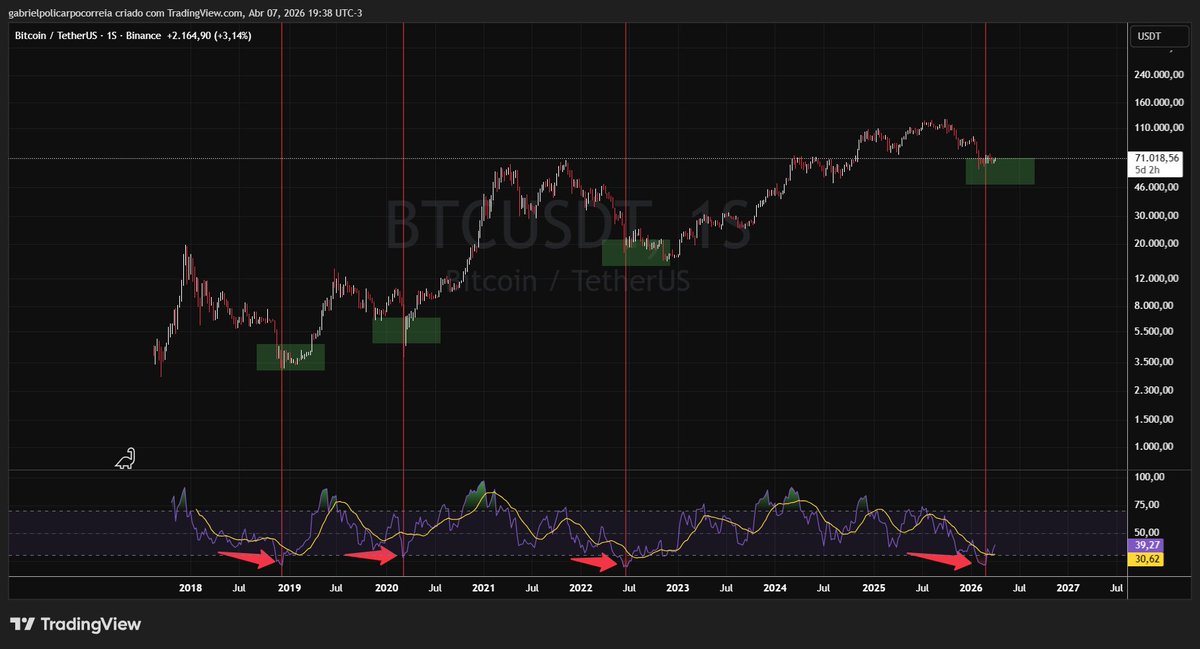The image size is (1200, 649).
Task: Click the 240.000,00 price axis label
Action: 1158,75
